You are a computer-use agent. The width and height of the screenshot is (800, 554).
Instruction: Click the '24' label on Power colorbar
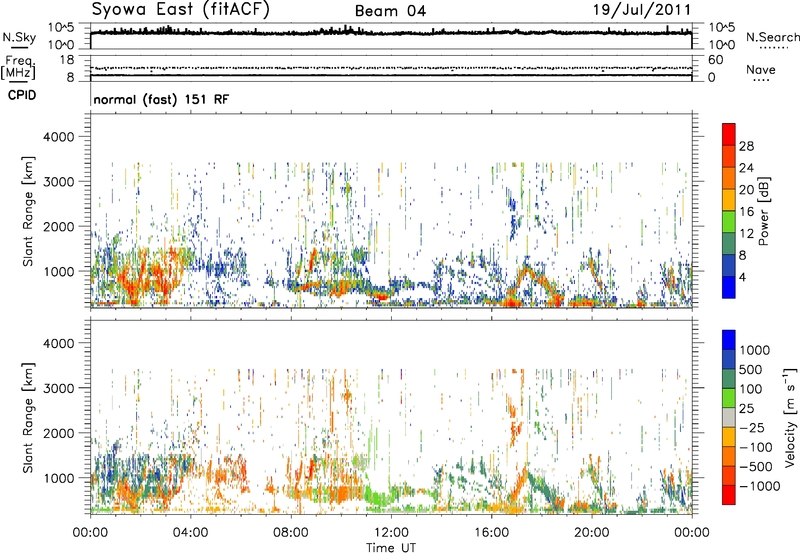(x=746, y=168)
